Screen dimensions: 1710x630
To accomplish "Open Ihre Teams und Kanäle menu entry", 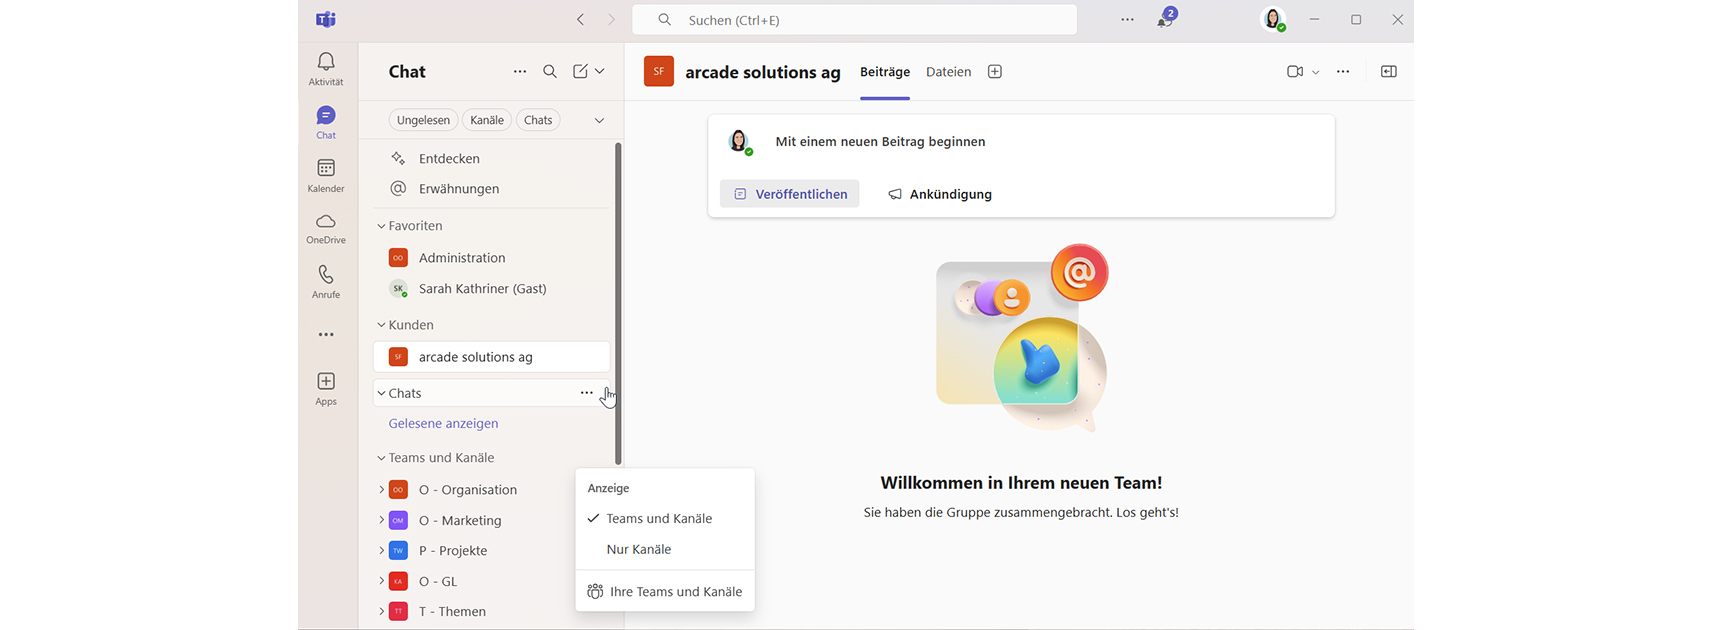I will tap(665, 591).
